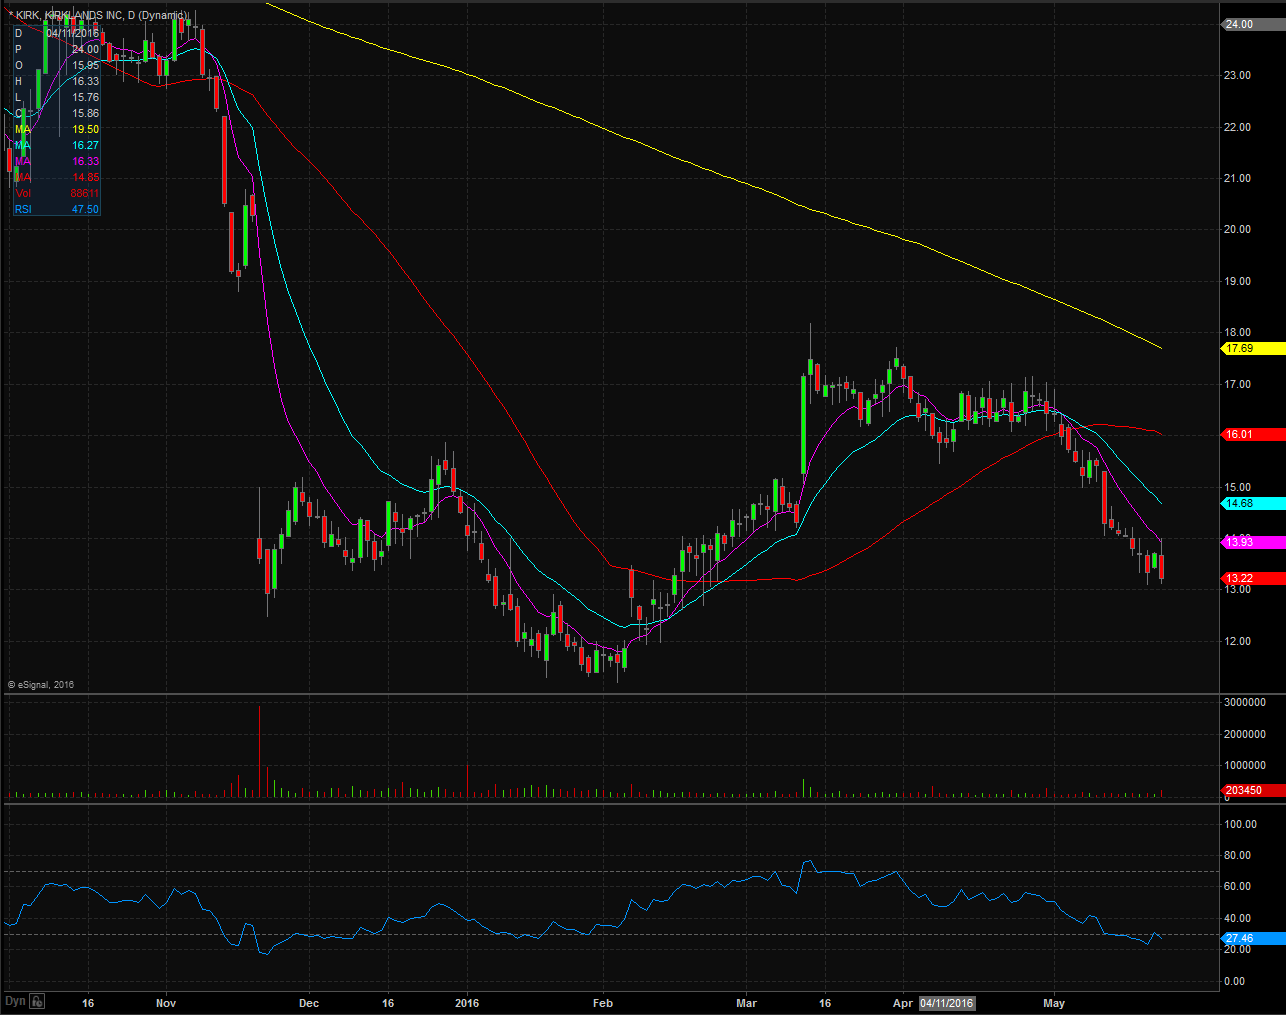Screen dimensions: 1286x1015
Task: Click the red 13.22 last price tag
Action: point(1254,578)
